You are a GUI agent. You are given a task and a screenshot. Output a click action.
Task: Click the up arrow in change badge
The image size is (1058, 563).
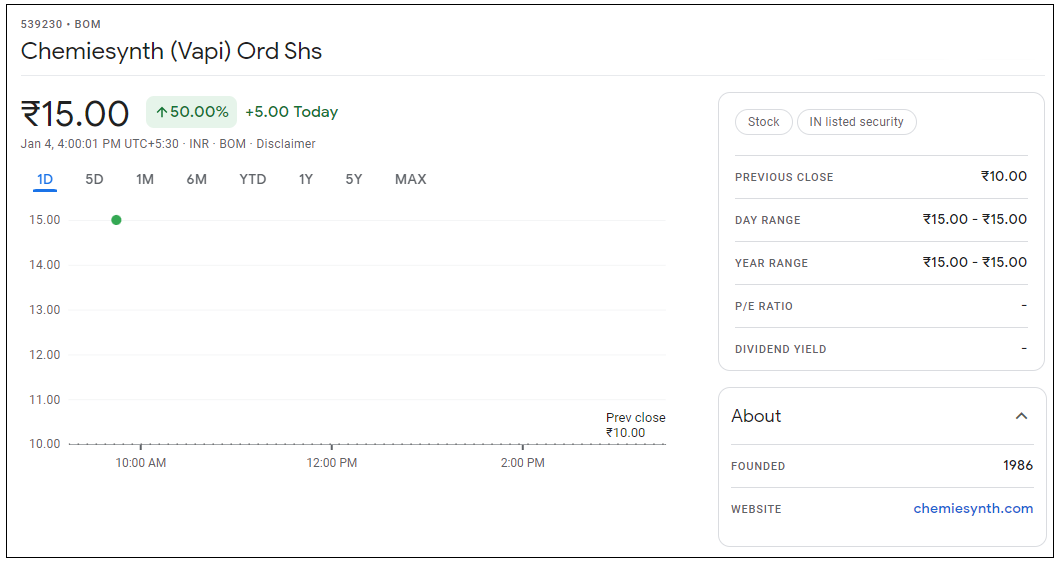[161, 112]
